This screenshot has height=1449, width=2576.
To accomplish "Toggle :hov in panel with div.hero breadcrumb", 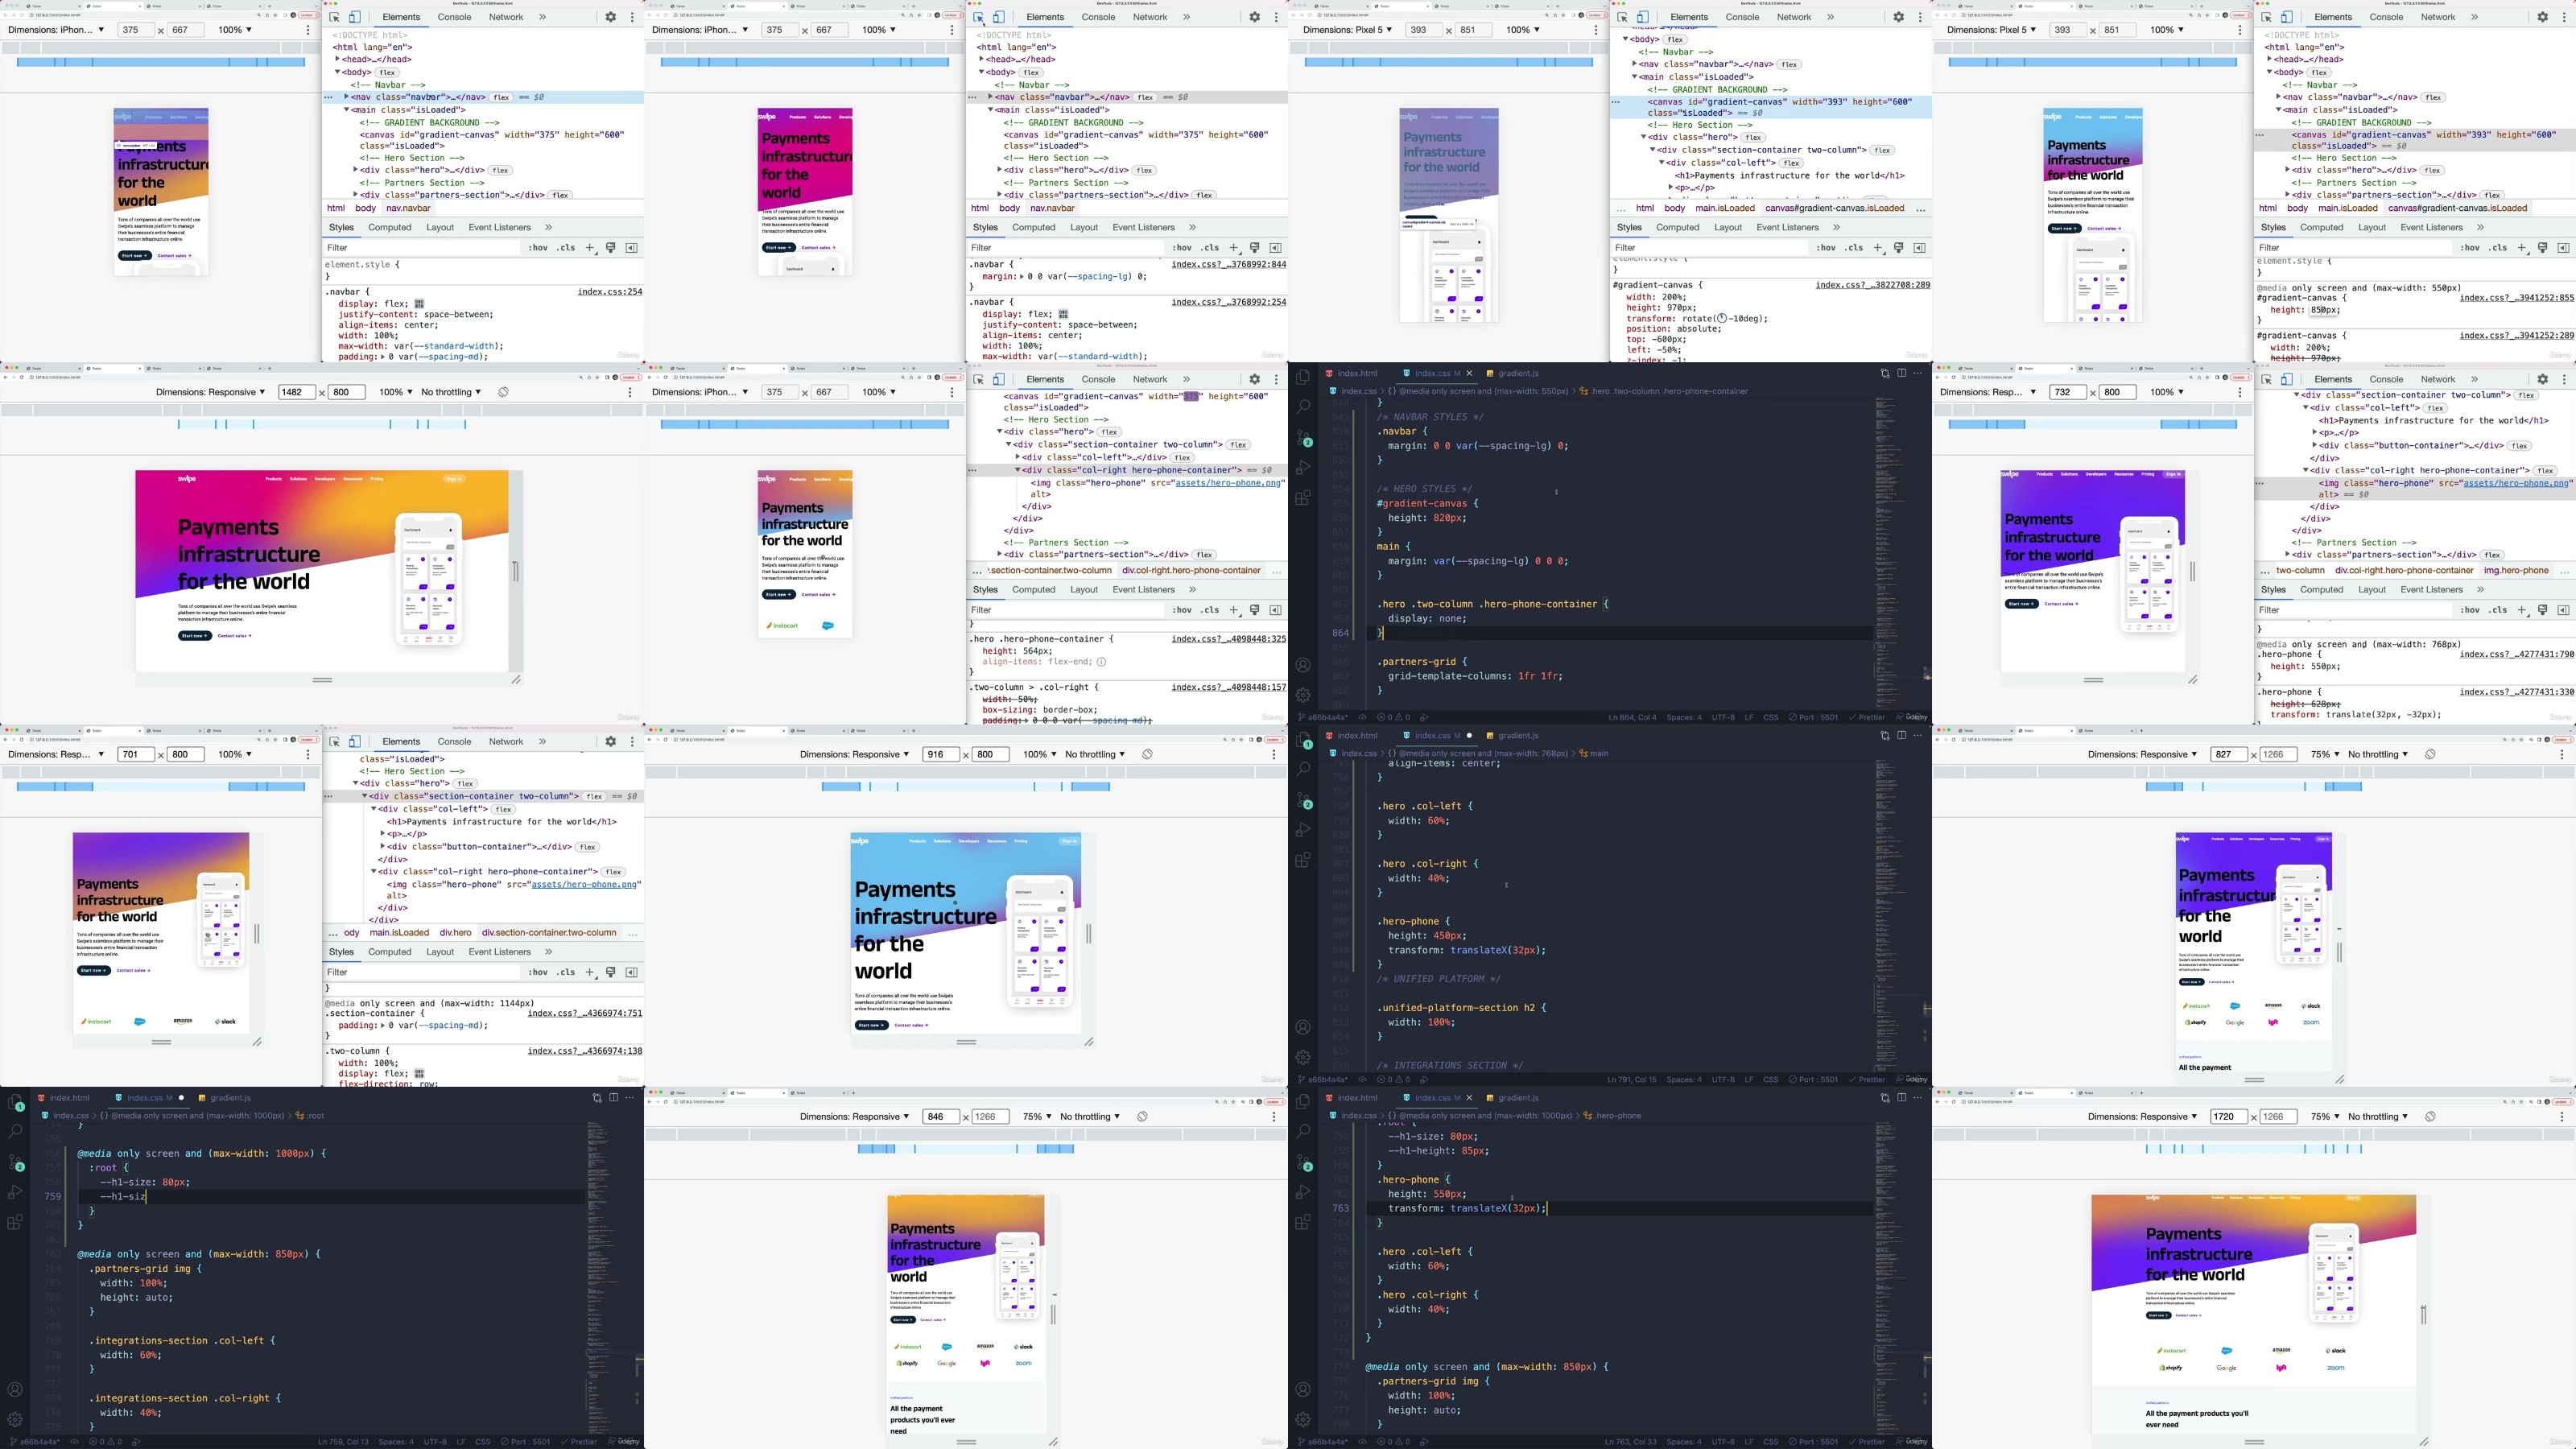I will click(538, 972).
